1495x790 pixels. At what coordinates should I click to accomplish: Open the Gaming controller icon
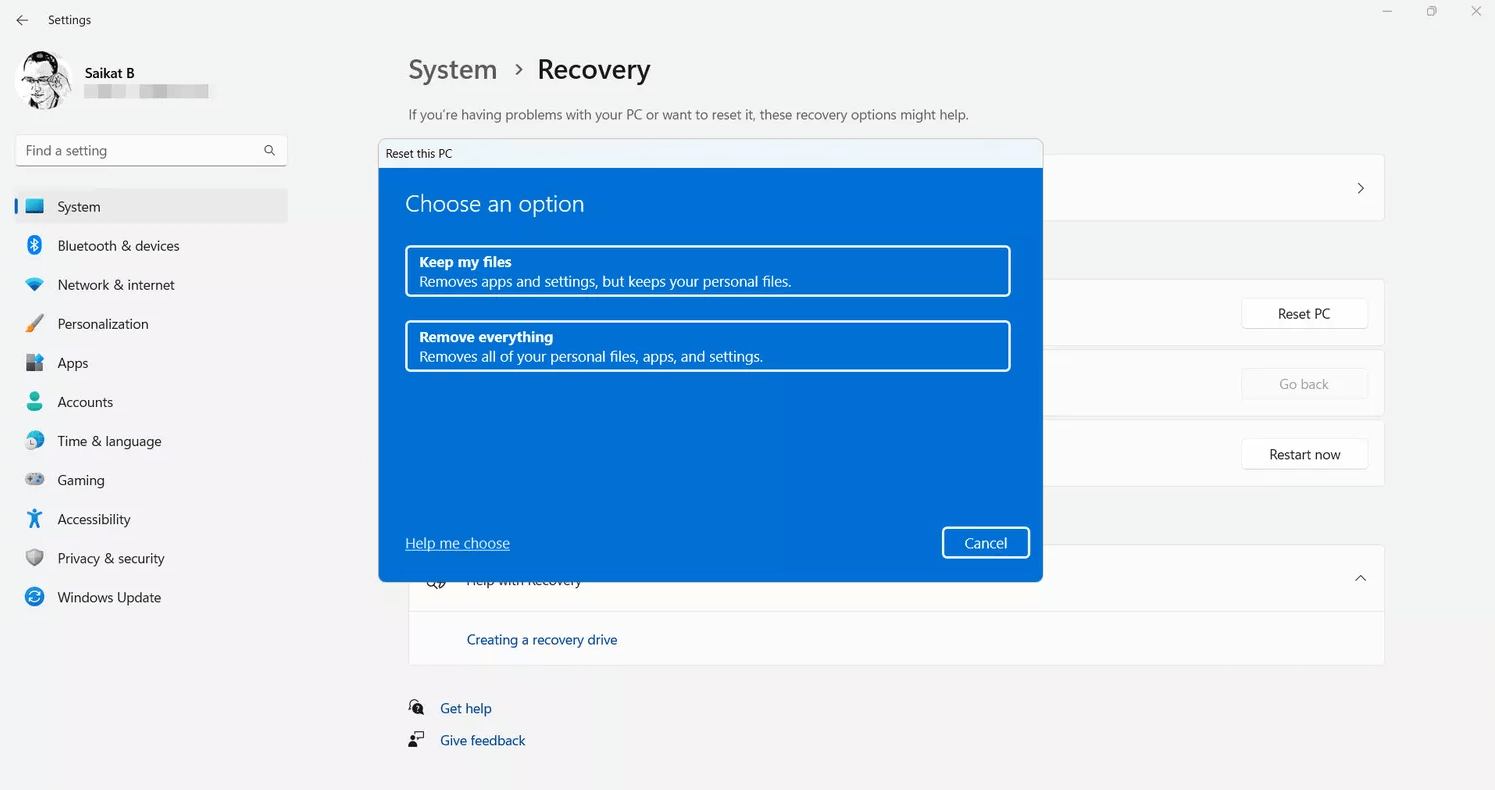point(33,480)
